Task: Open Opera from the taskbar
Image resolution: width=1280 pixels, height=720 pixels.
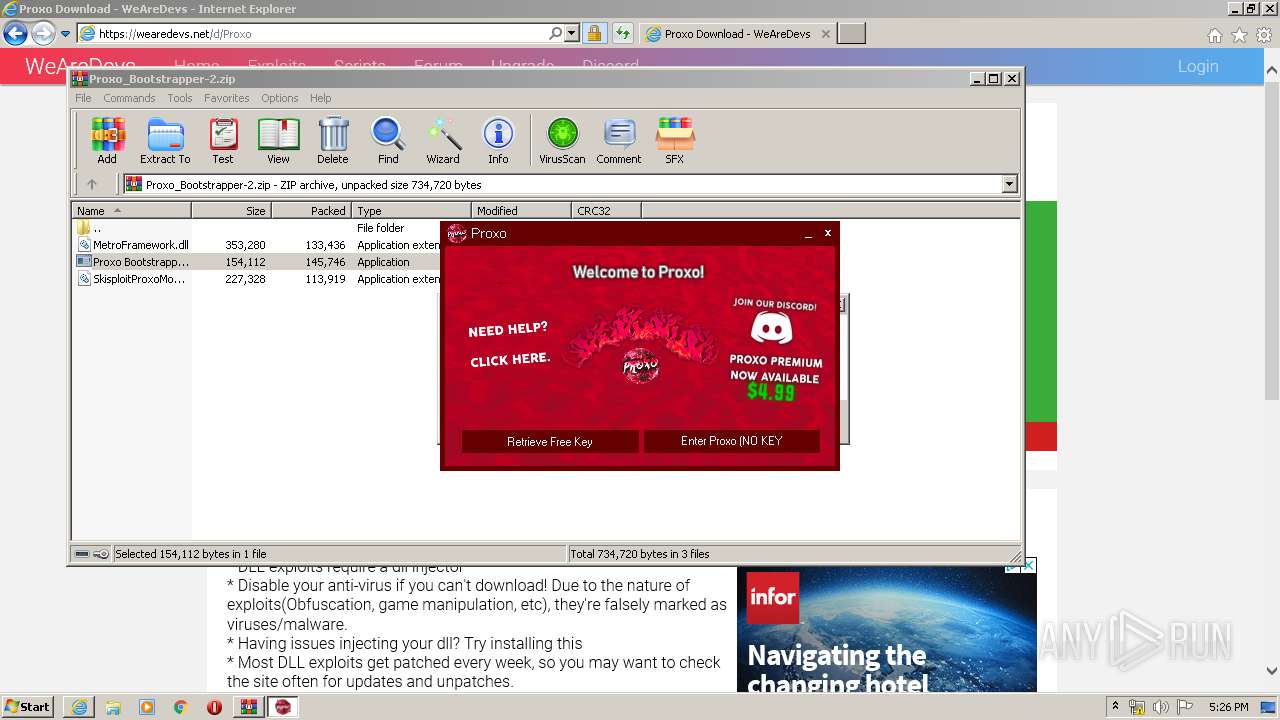Action: pos(214,707)
